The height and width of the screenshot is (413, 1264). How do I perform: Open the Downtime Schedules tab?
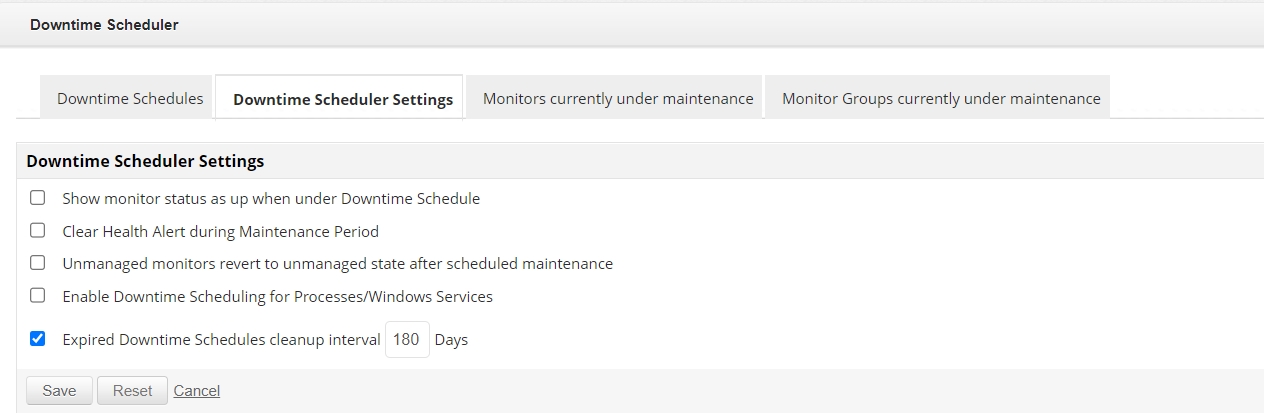[130, 99]
